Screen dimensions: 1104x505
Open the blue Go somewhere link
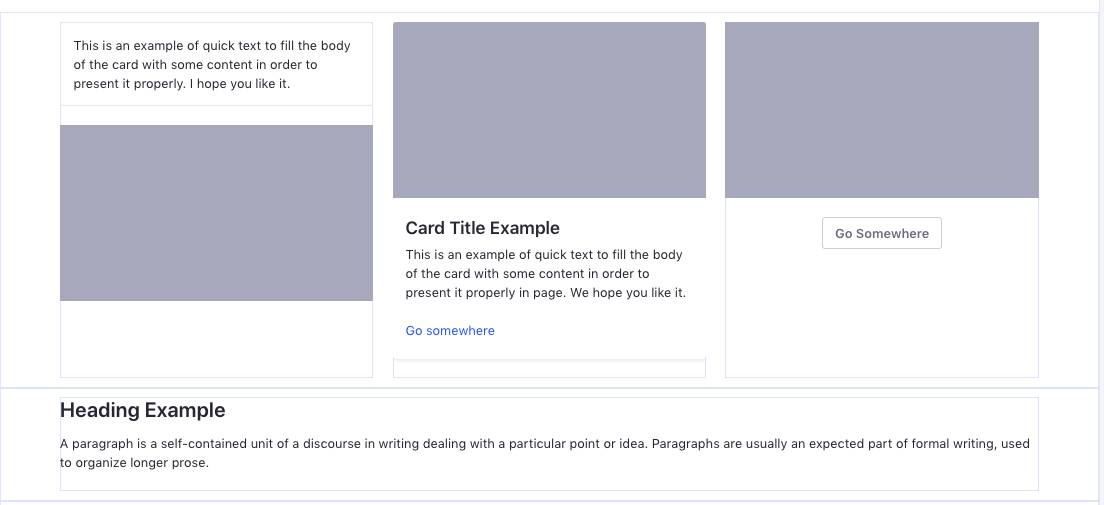point(450,330)
